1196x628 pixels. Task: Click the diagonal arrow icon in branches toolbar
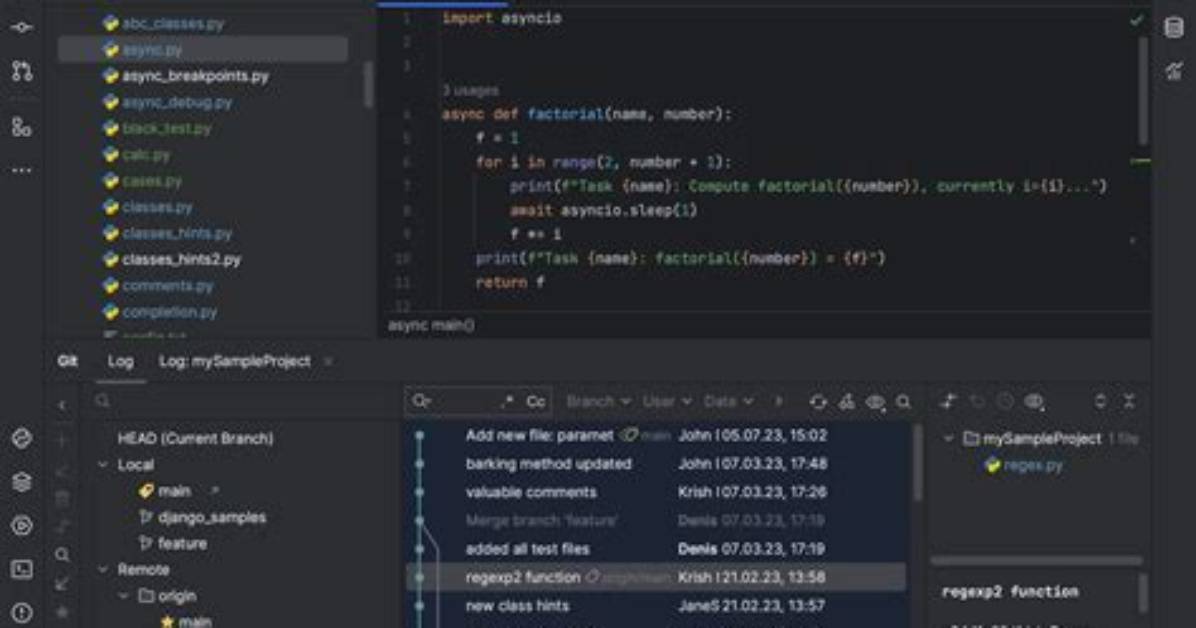pos(63,584)
